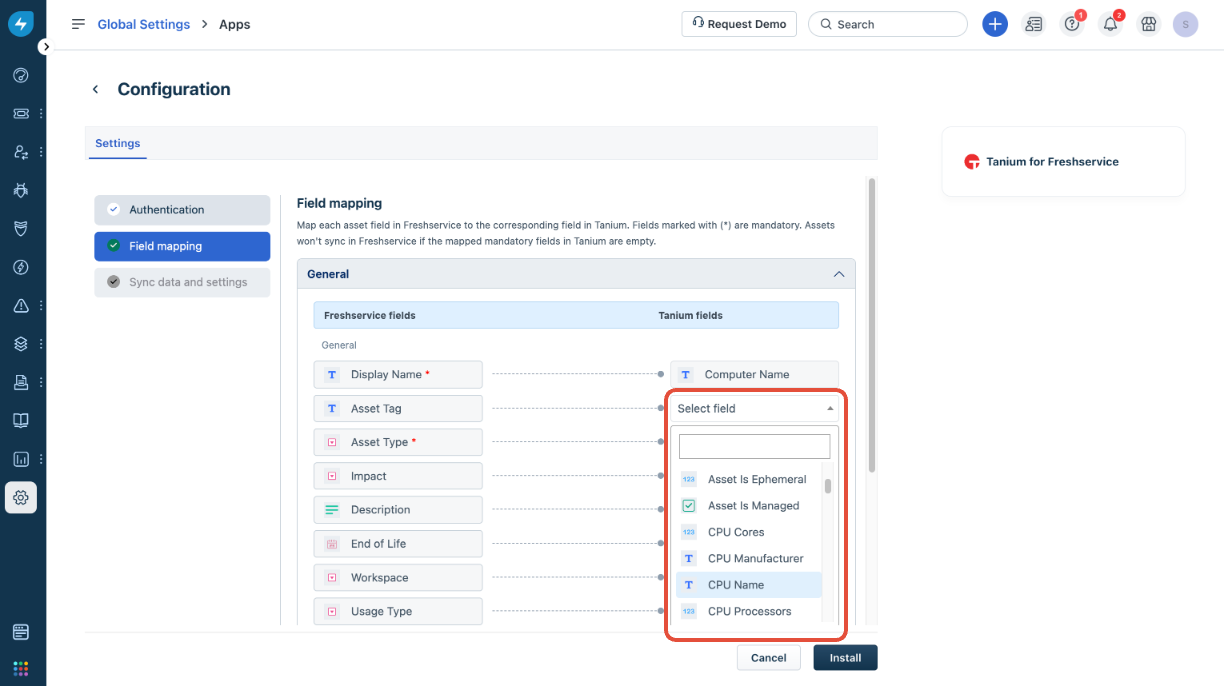This screenshot has height=686, width=1224.
Task: Click the Admin gear icon in sidebar
Action: pos(21,497)
